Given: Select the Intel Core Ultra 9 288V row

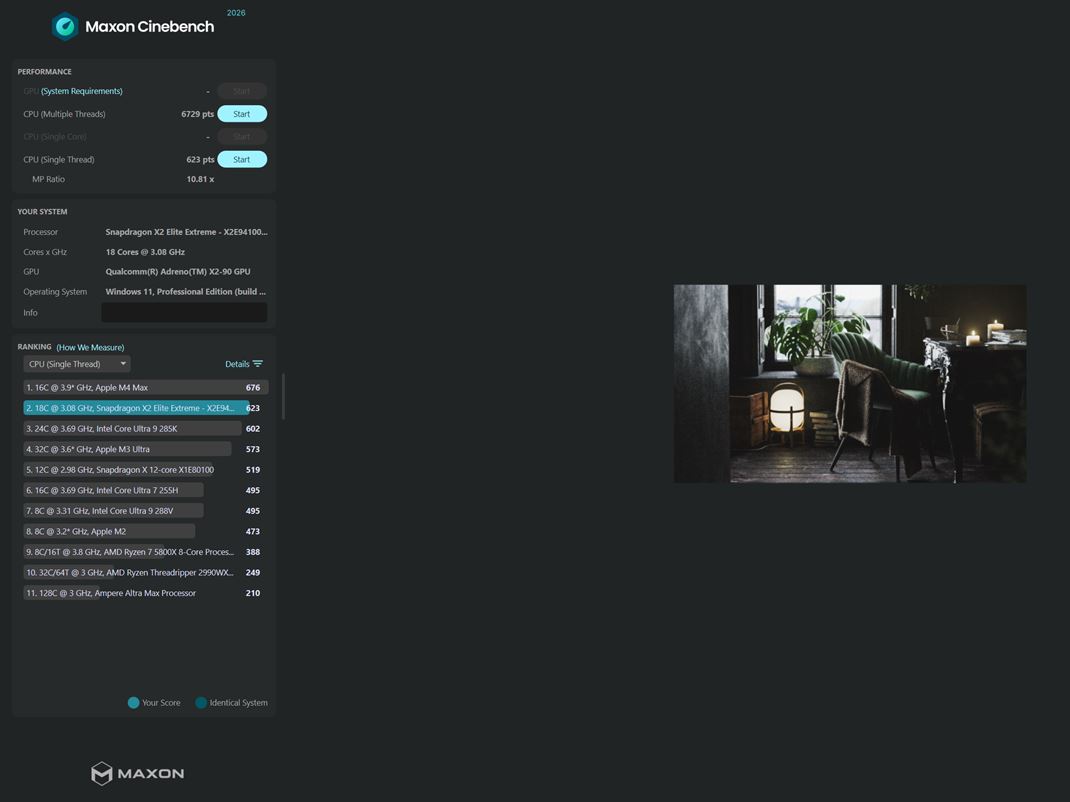Looking at the screenshot, I should [x=145, y=511].
